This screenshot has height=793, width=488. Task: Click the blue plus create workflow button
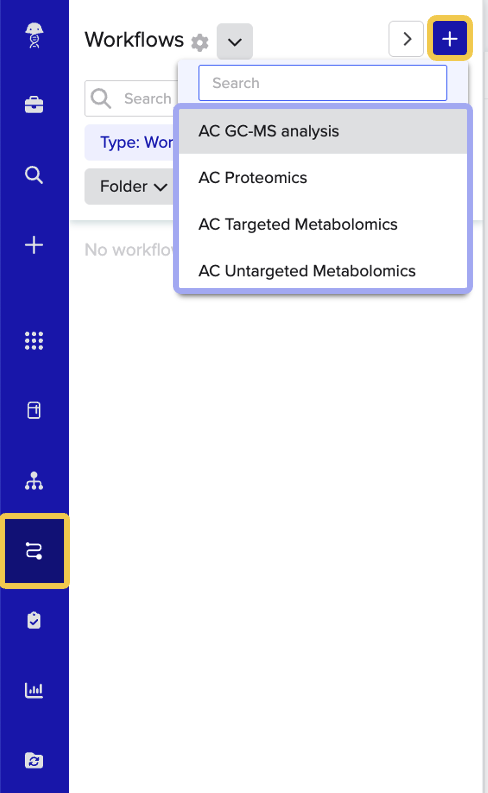pos(450,39)
